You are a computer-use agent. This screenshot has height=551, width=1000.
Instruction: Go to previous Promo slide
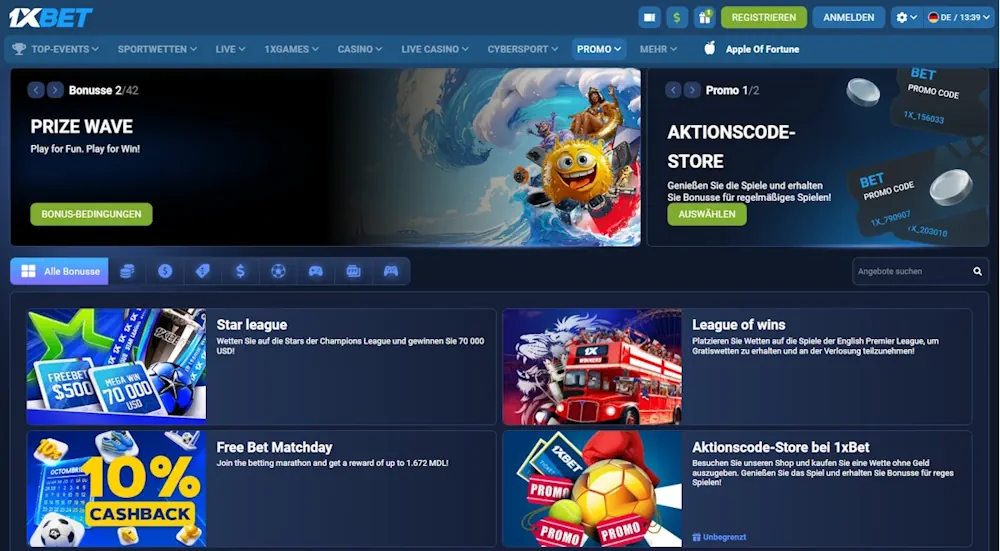point(673,90)
